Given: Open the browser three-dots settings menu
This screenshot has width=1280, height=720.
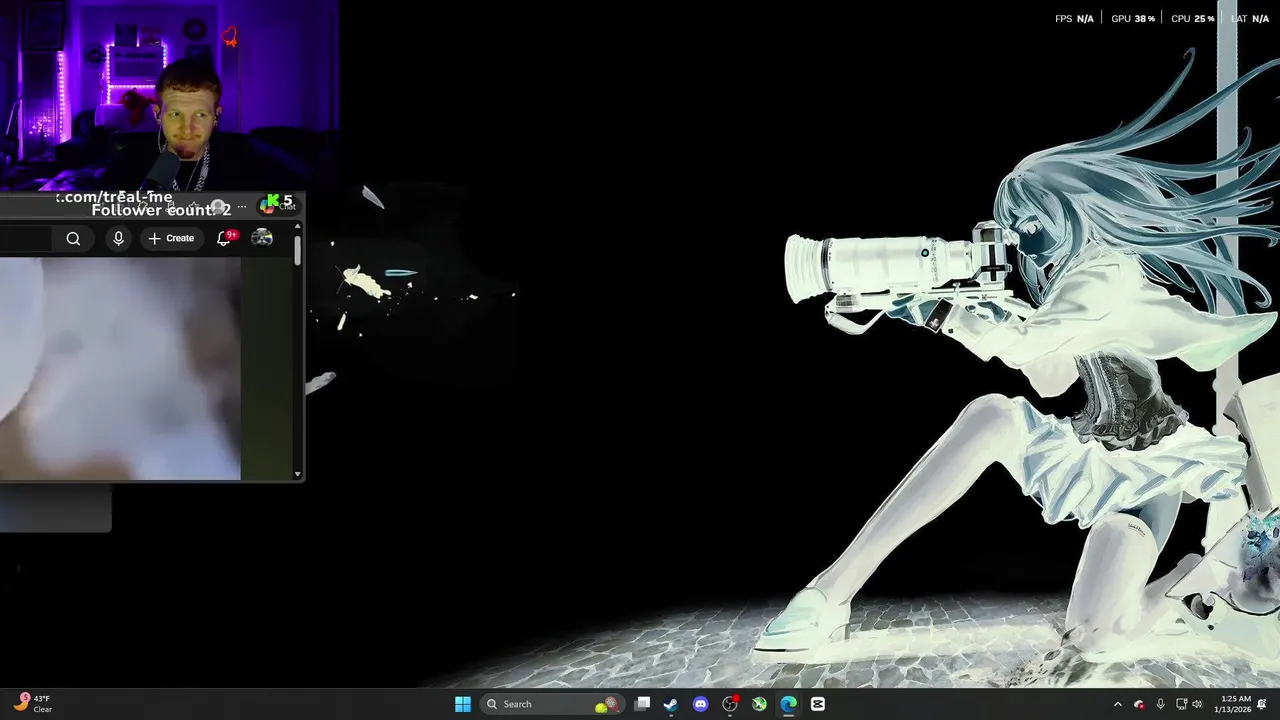Looking at the screenshot, I should (x=241, y=207).
